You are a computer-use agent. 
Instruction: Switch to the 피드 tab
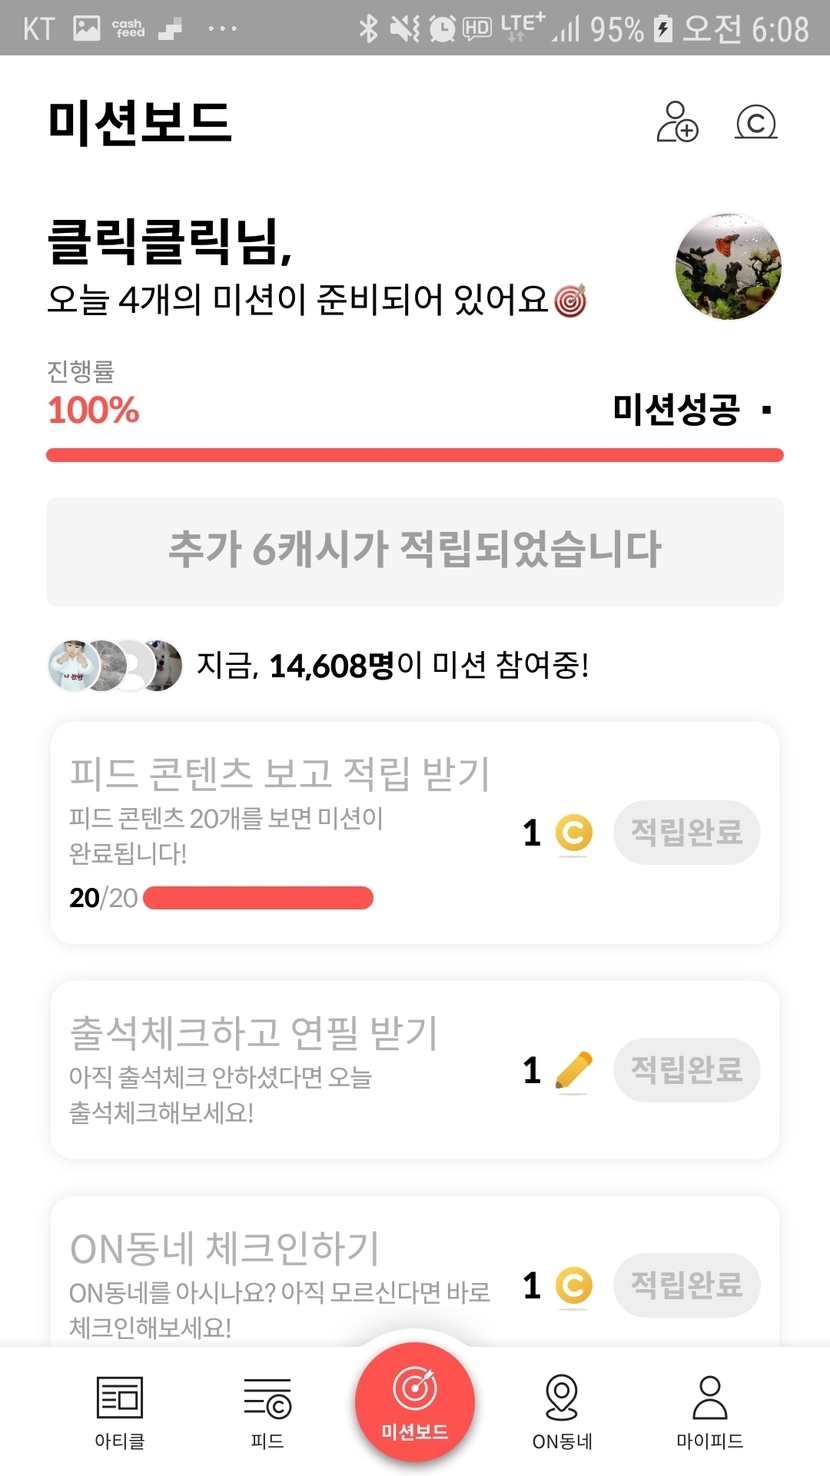coord(267,1411)
